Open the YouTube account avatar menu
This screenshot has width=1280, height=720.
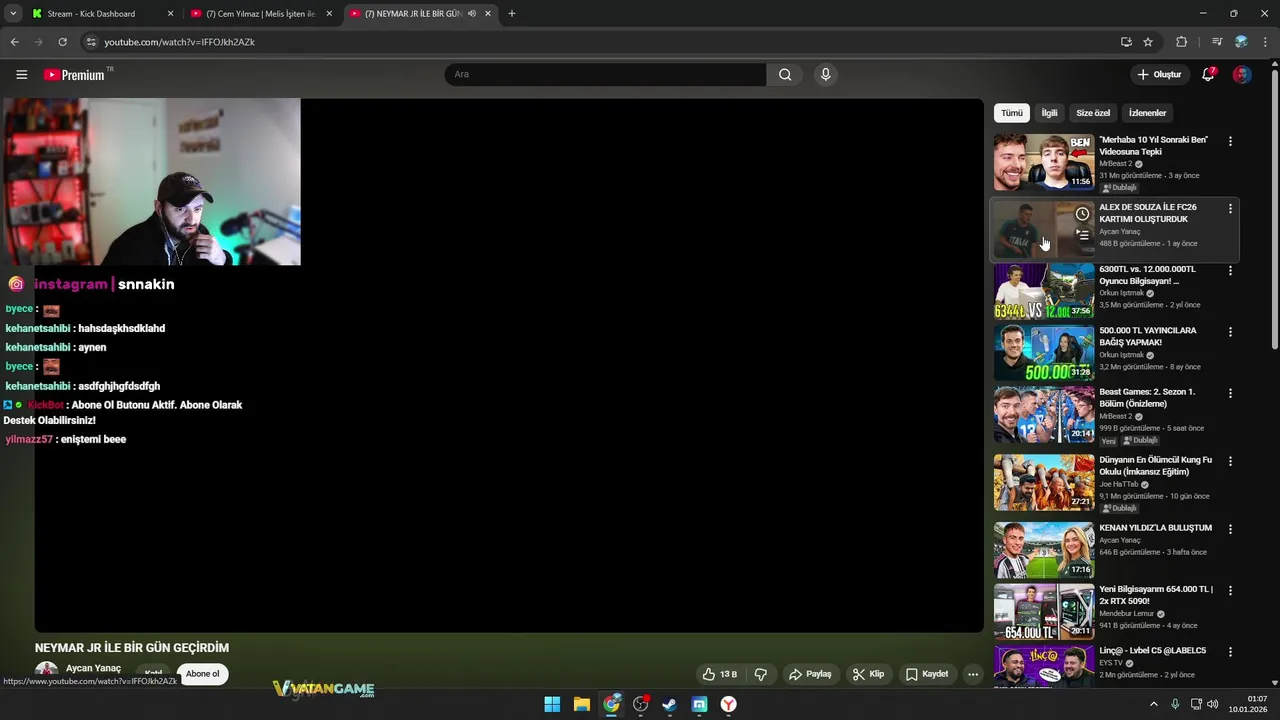(1242, 74)
